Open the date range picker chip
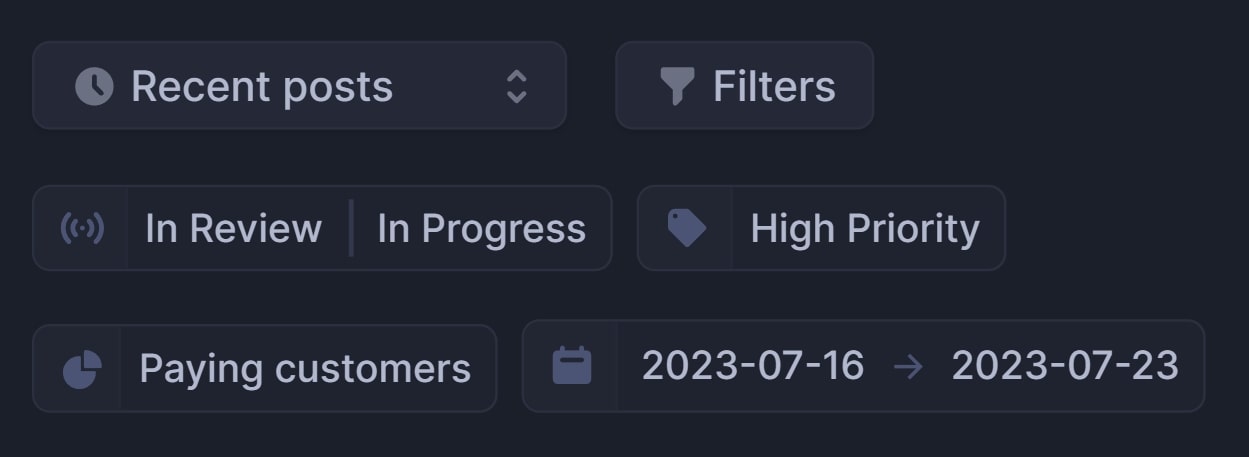 tap(863, 366)
